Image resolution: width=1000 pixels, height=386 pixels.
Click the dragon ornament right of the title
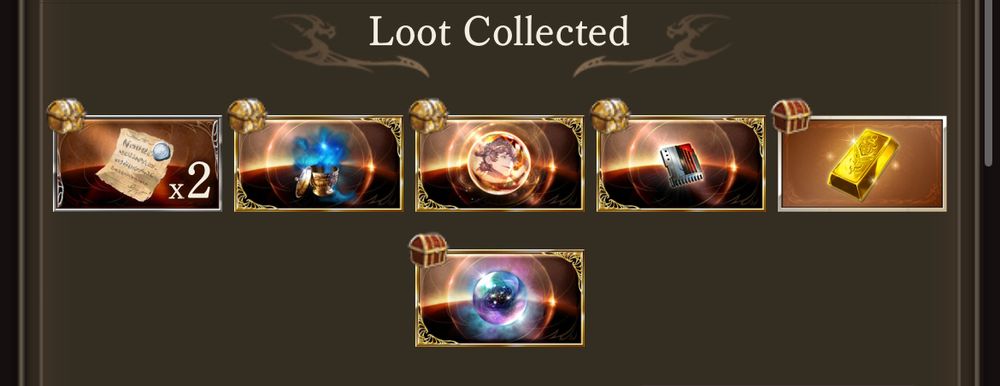[x=652, y=46]
